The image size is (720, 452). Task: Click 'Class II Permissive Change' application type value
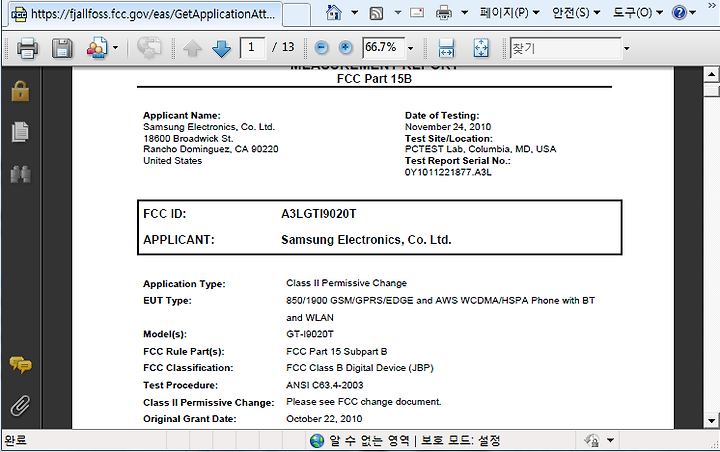[x=347, y=283]
